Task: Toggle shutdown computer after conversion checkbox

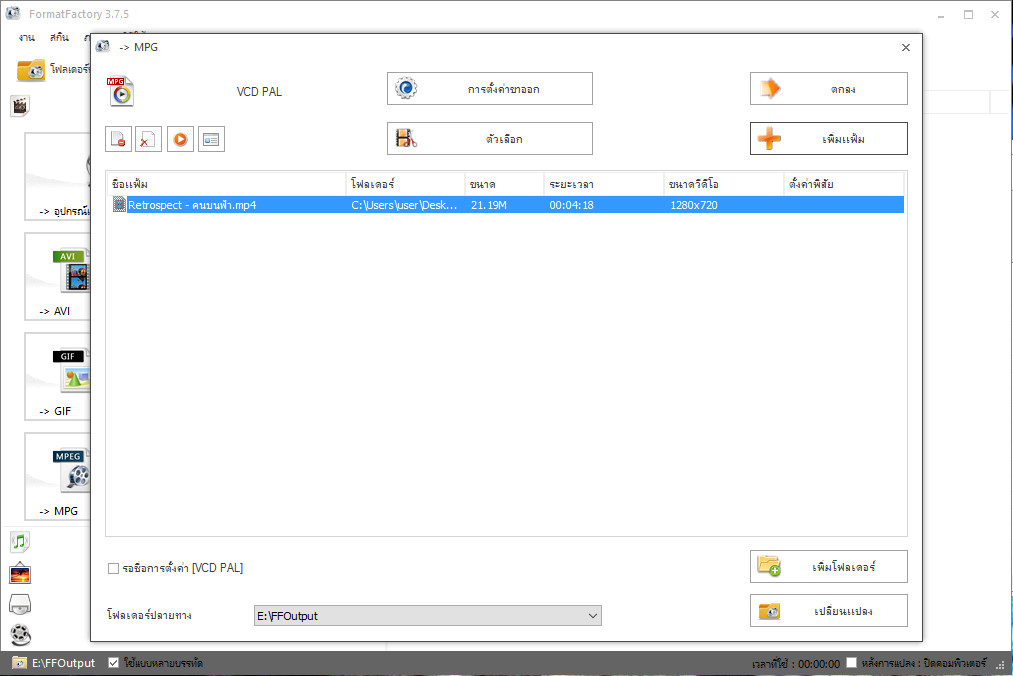Action: (x=851, y=662)
